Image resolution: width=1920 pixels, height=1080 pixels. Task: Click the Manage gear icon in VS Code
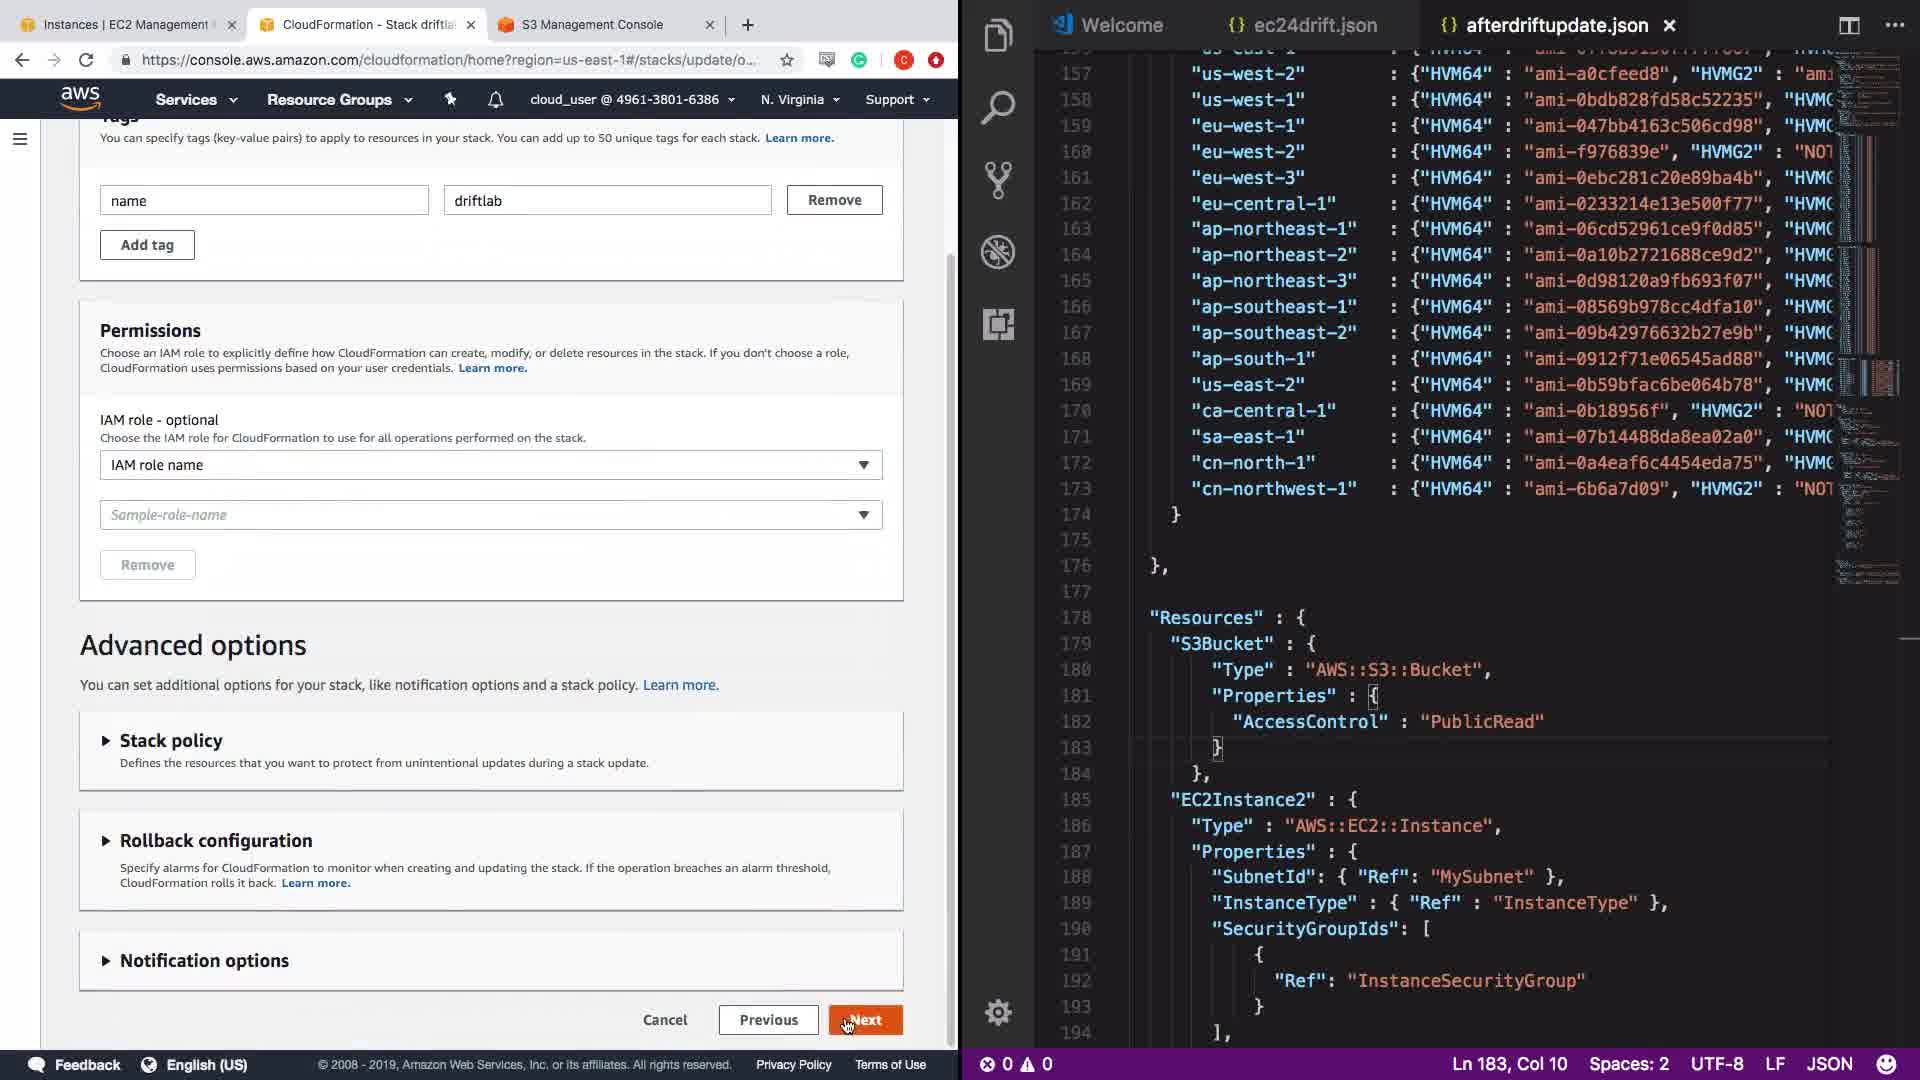[x=998, y=1012]
